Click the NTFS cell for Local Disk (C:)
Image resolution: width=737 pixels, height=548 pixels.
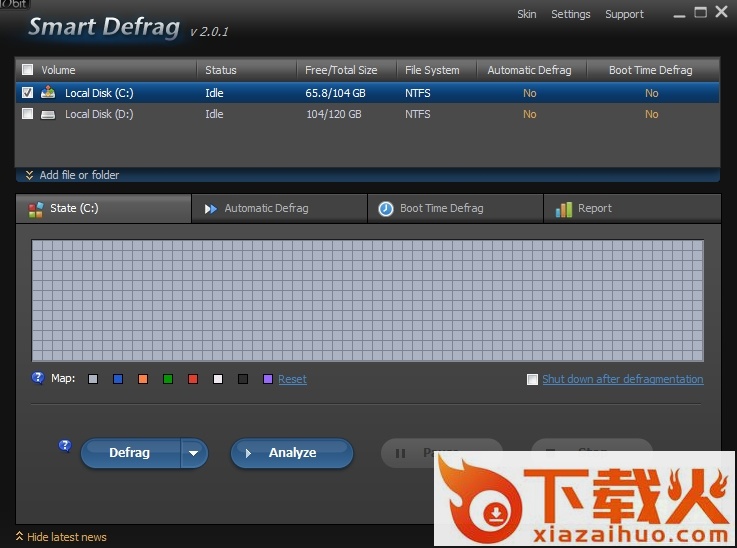coord(417,93)
